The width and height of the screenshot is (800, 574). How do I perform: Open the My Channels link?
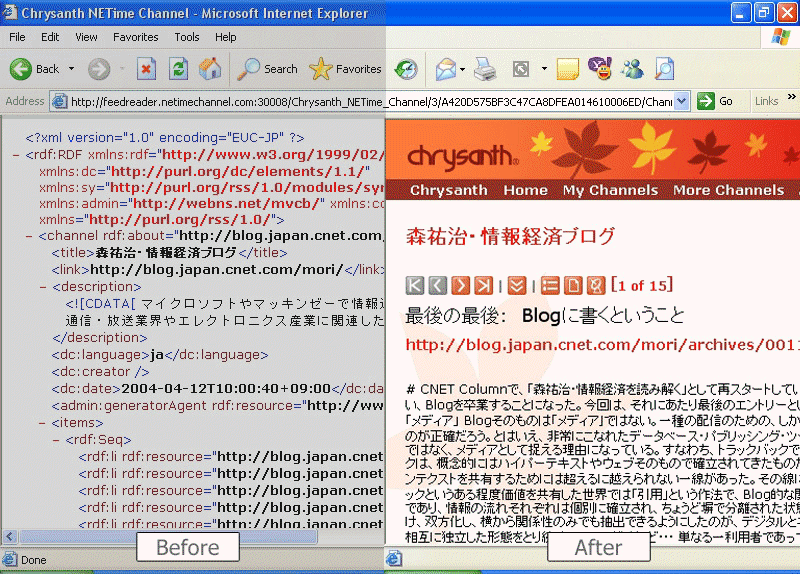[x=610, y=190]
